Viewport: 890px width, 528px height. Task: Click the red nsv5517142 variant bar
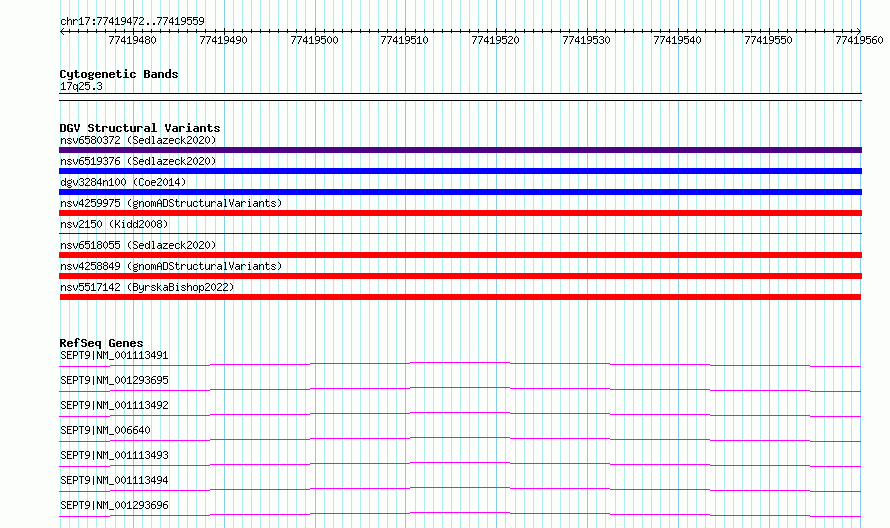[x=460, y=297]
